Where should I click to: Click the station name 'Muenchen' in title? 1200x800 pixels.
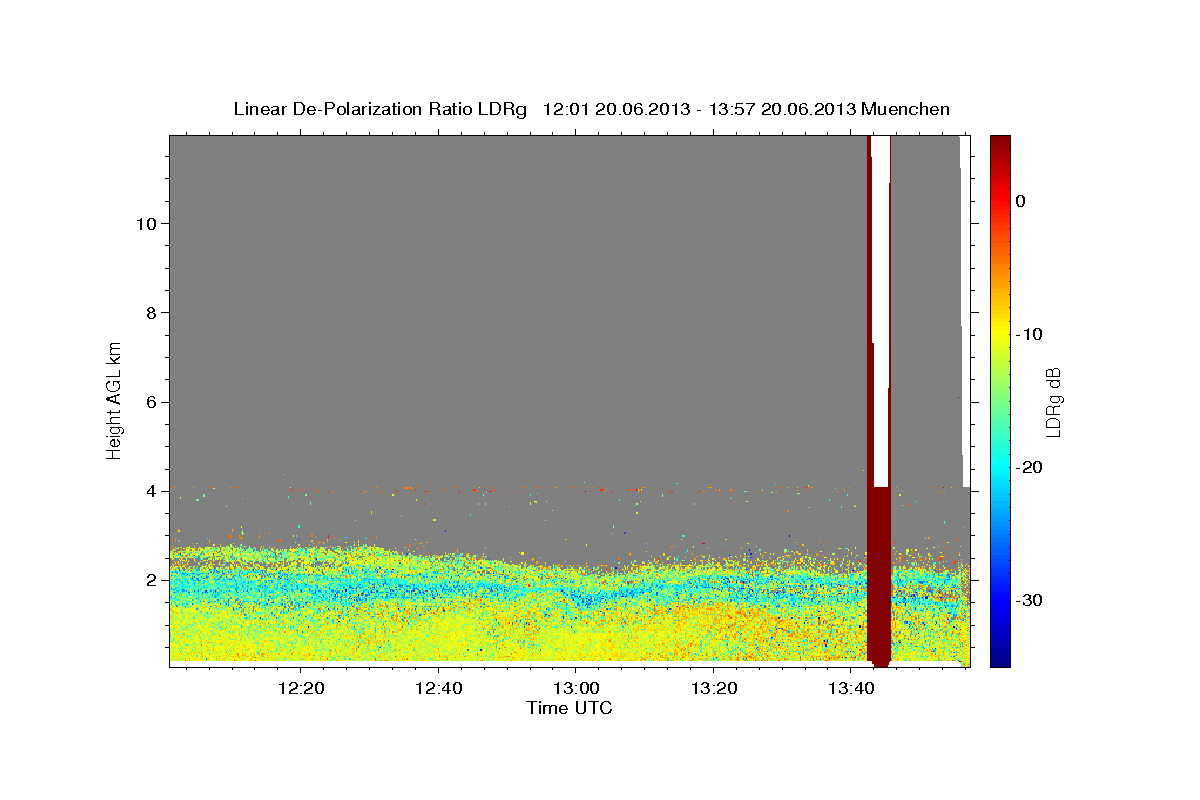tap(904, 109)
